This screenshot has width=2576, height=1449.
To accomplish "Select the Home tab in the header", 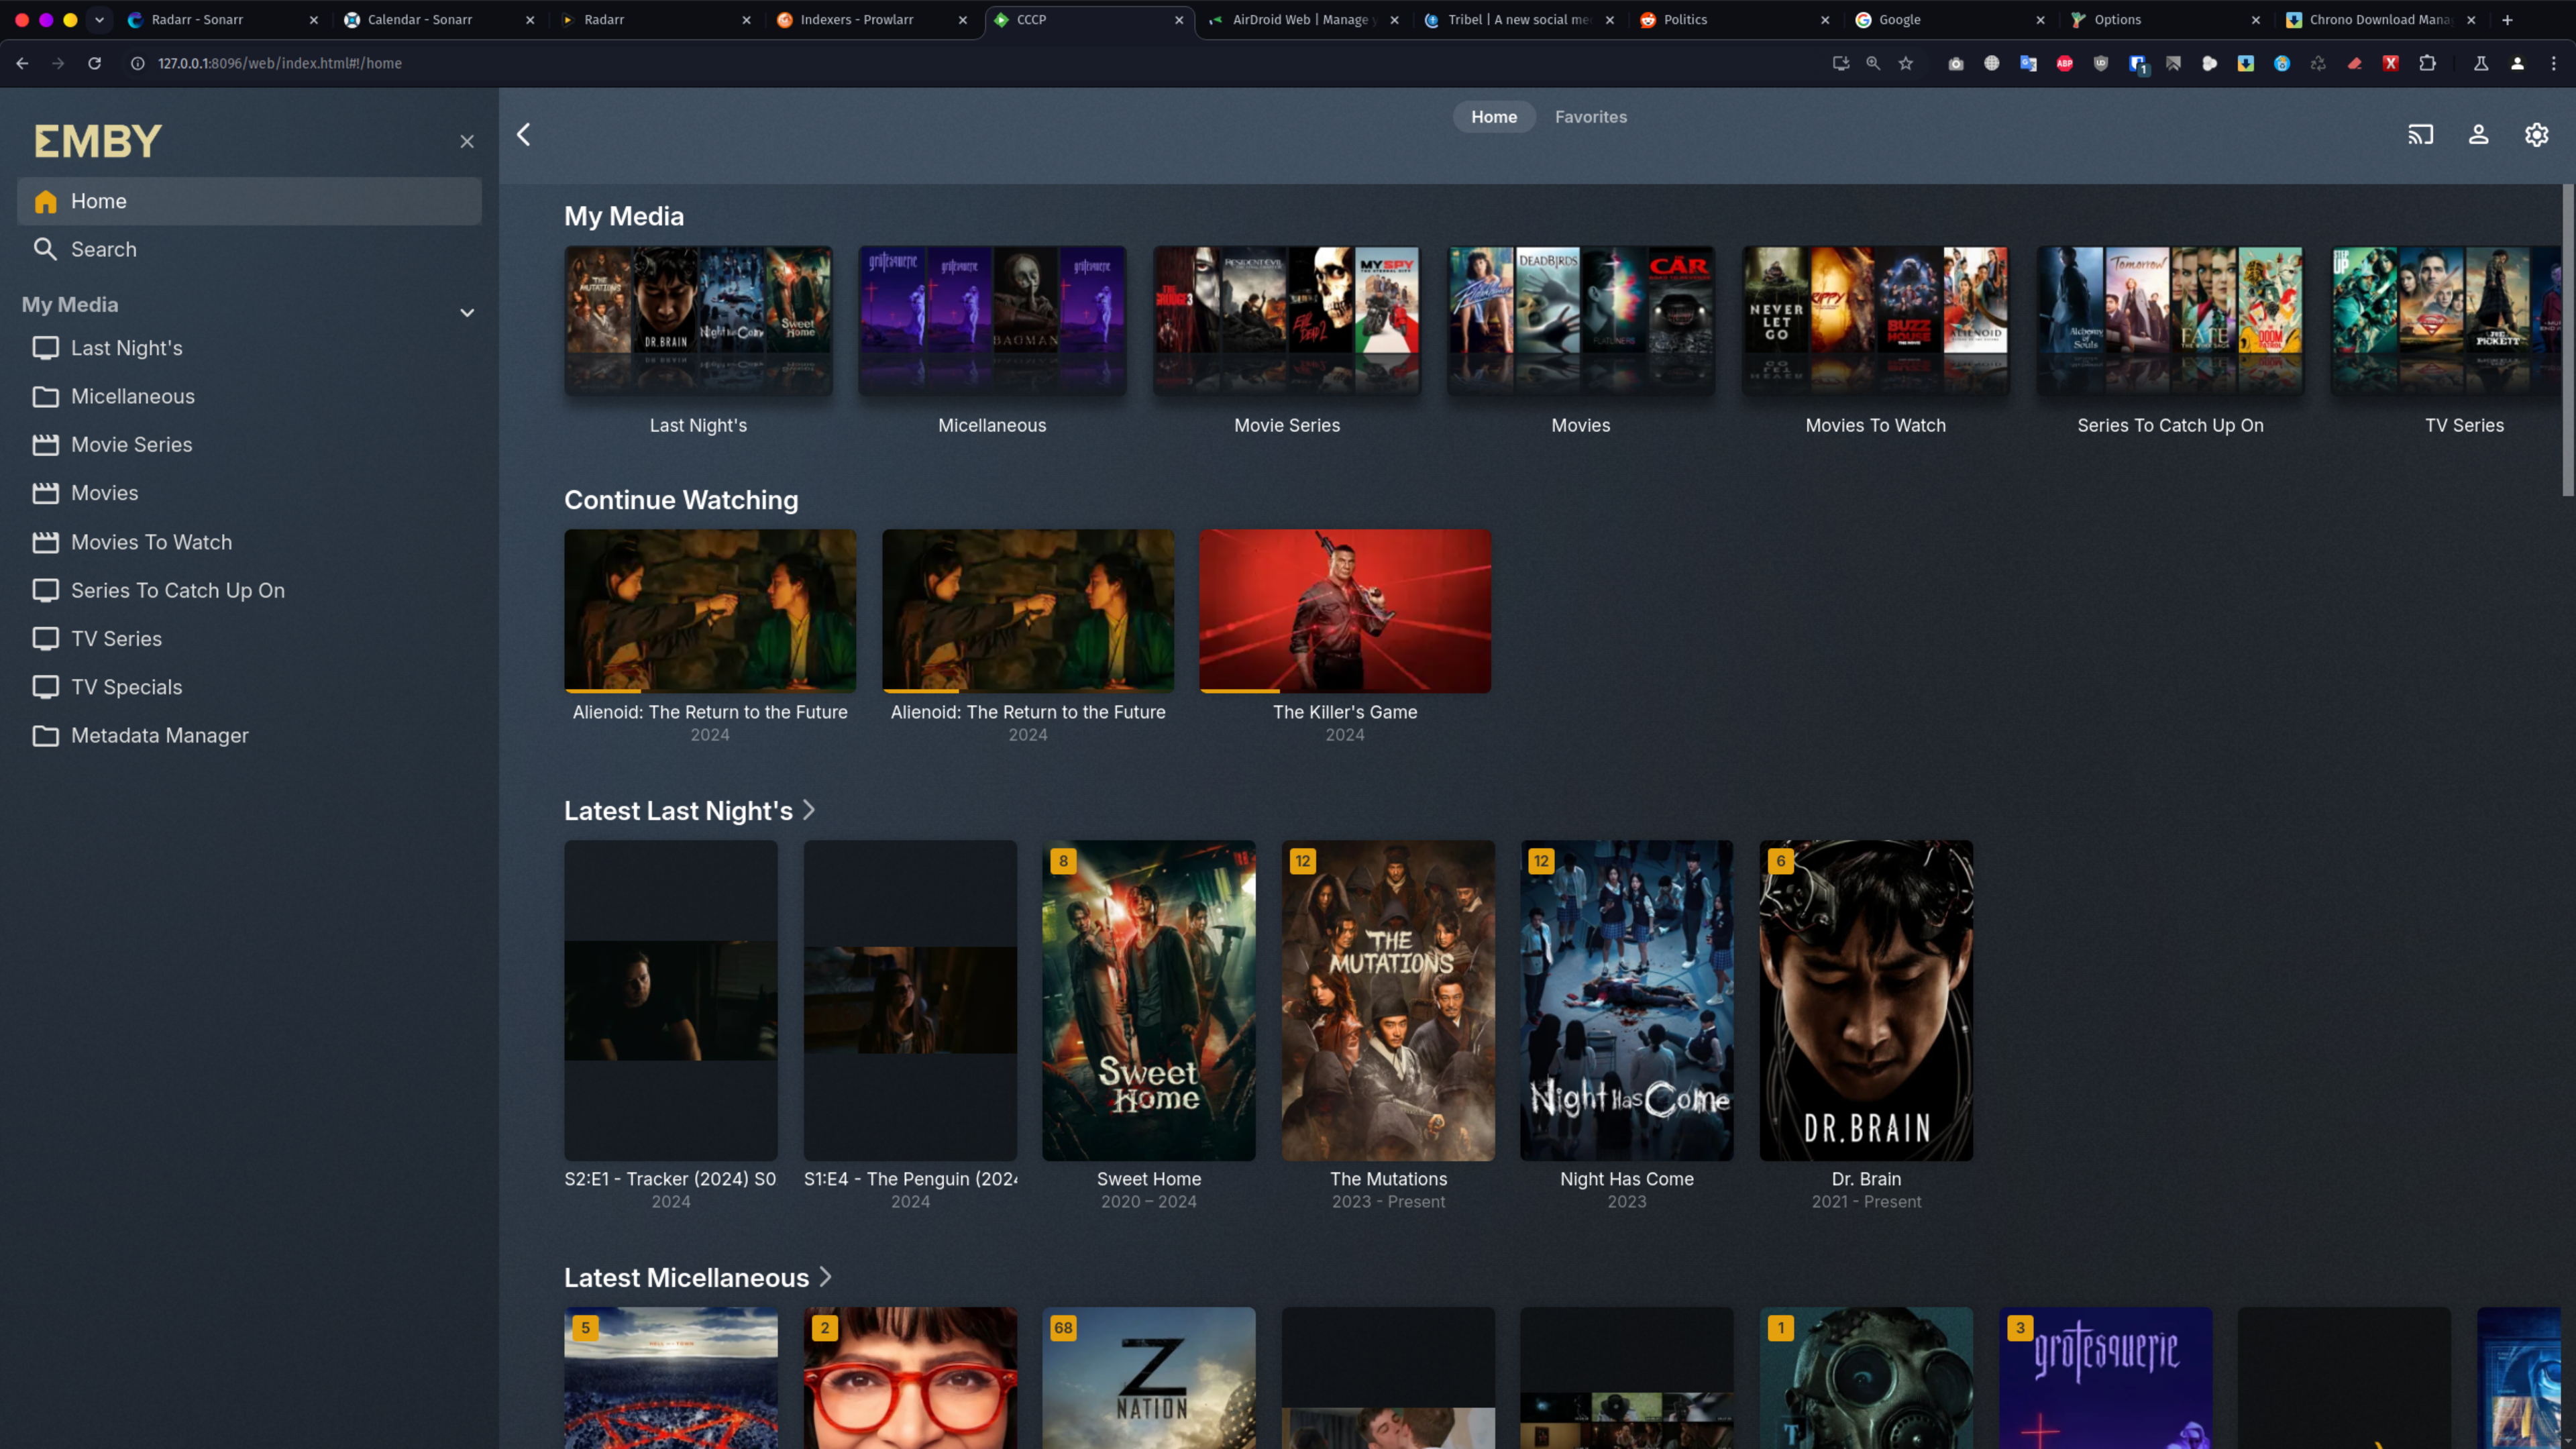I will (1493, 117).
